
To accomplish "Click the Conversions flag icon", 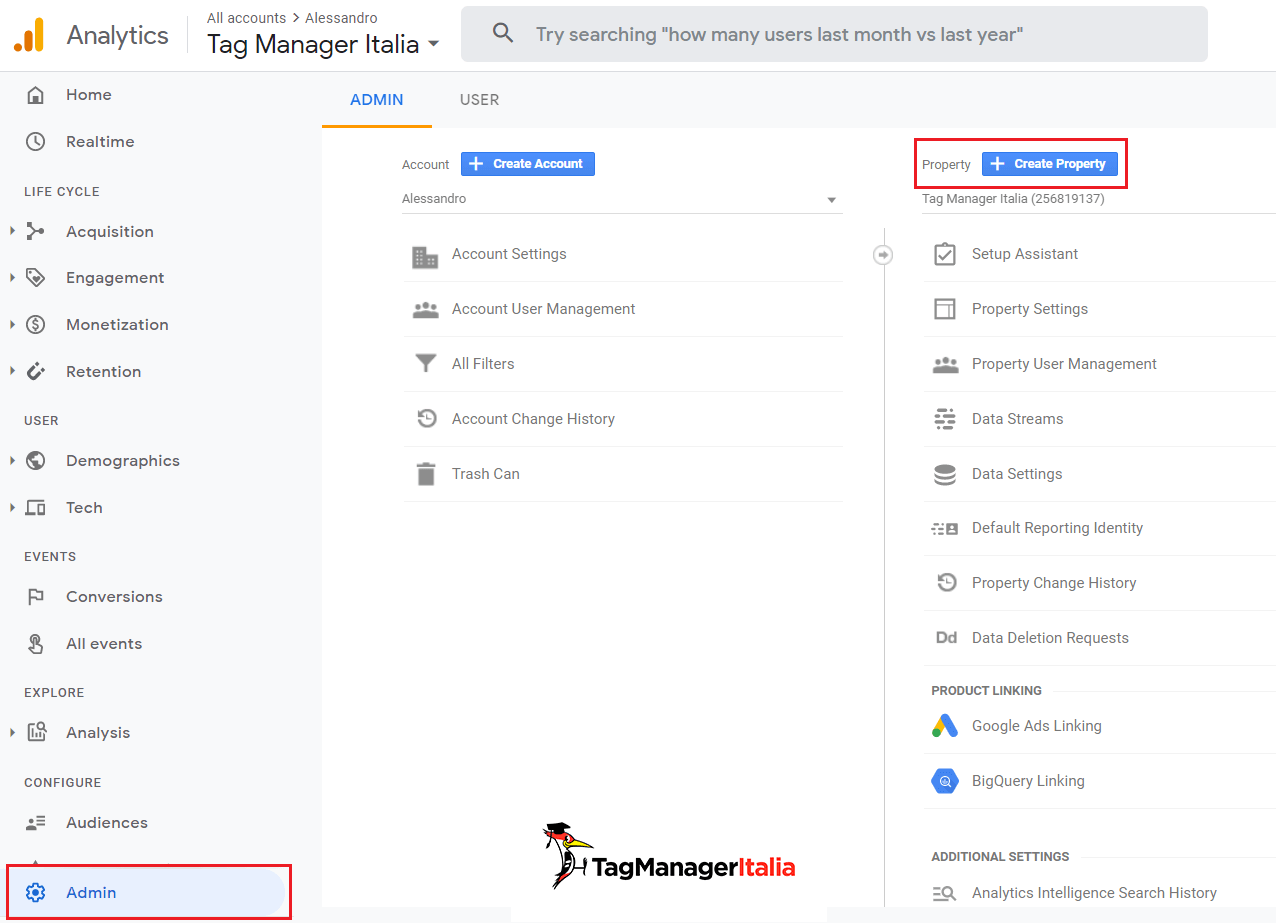I will [x=35, y=597].
